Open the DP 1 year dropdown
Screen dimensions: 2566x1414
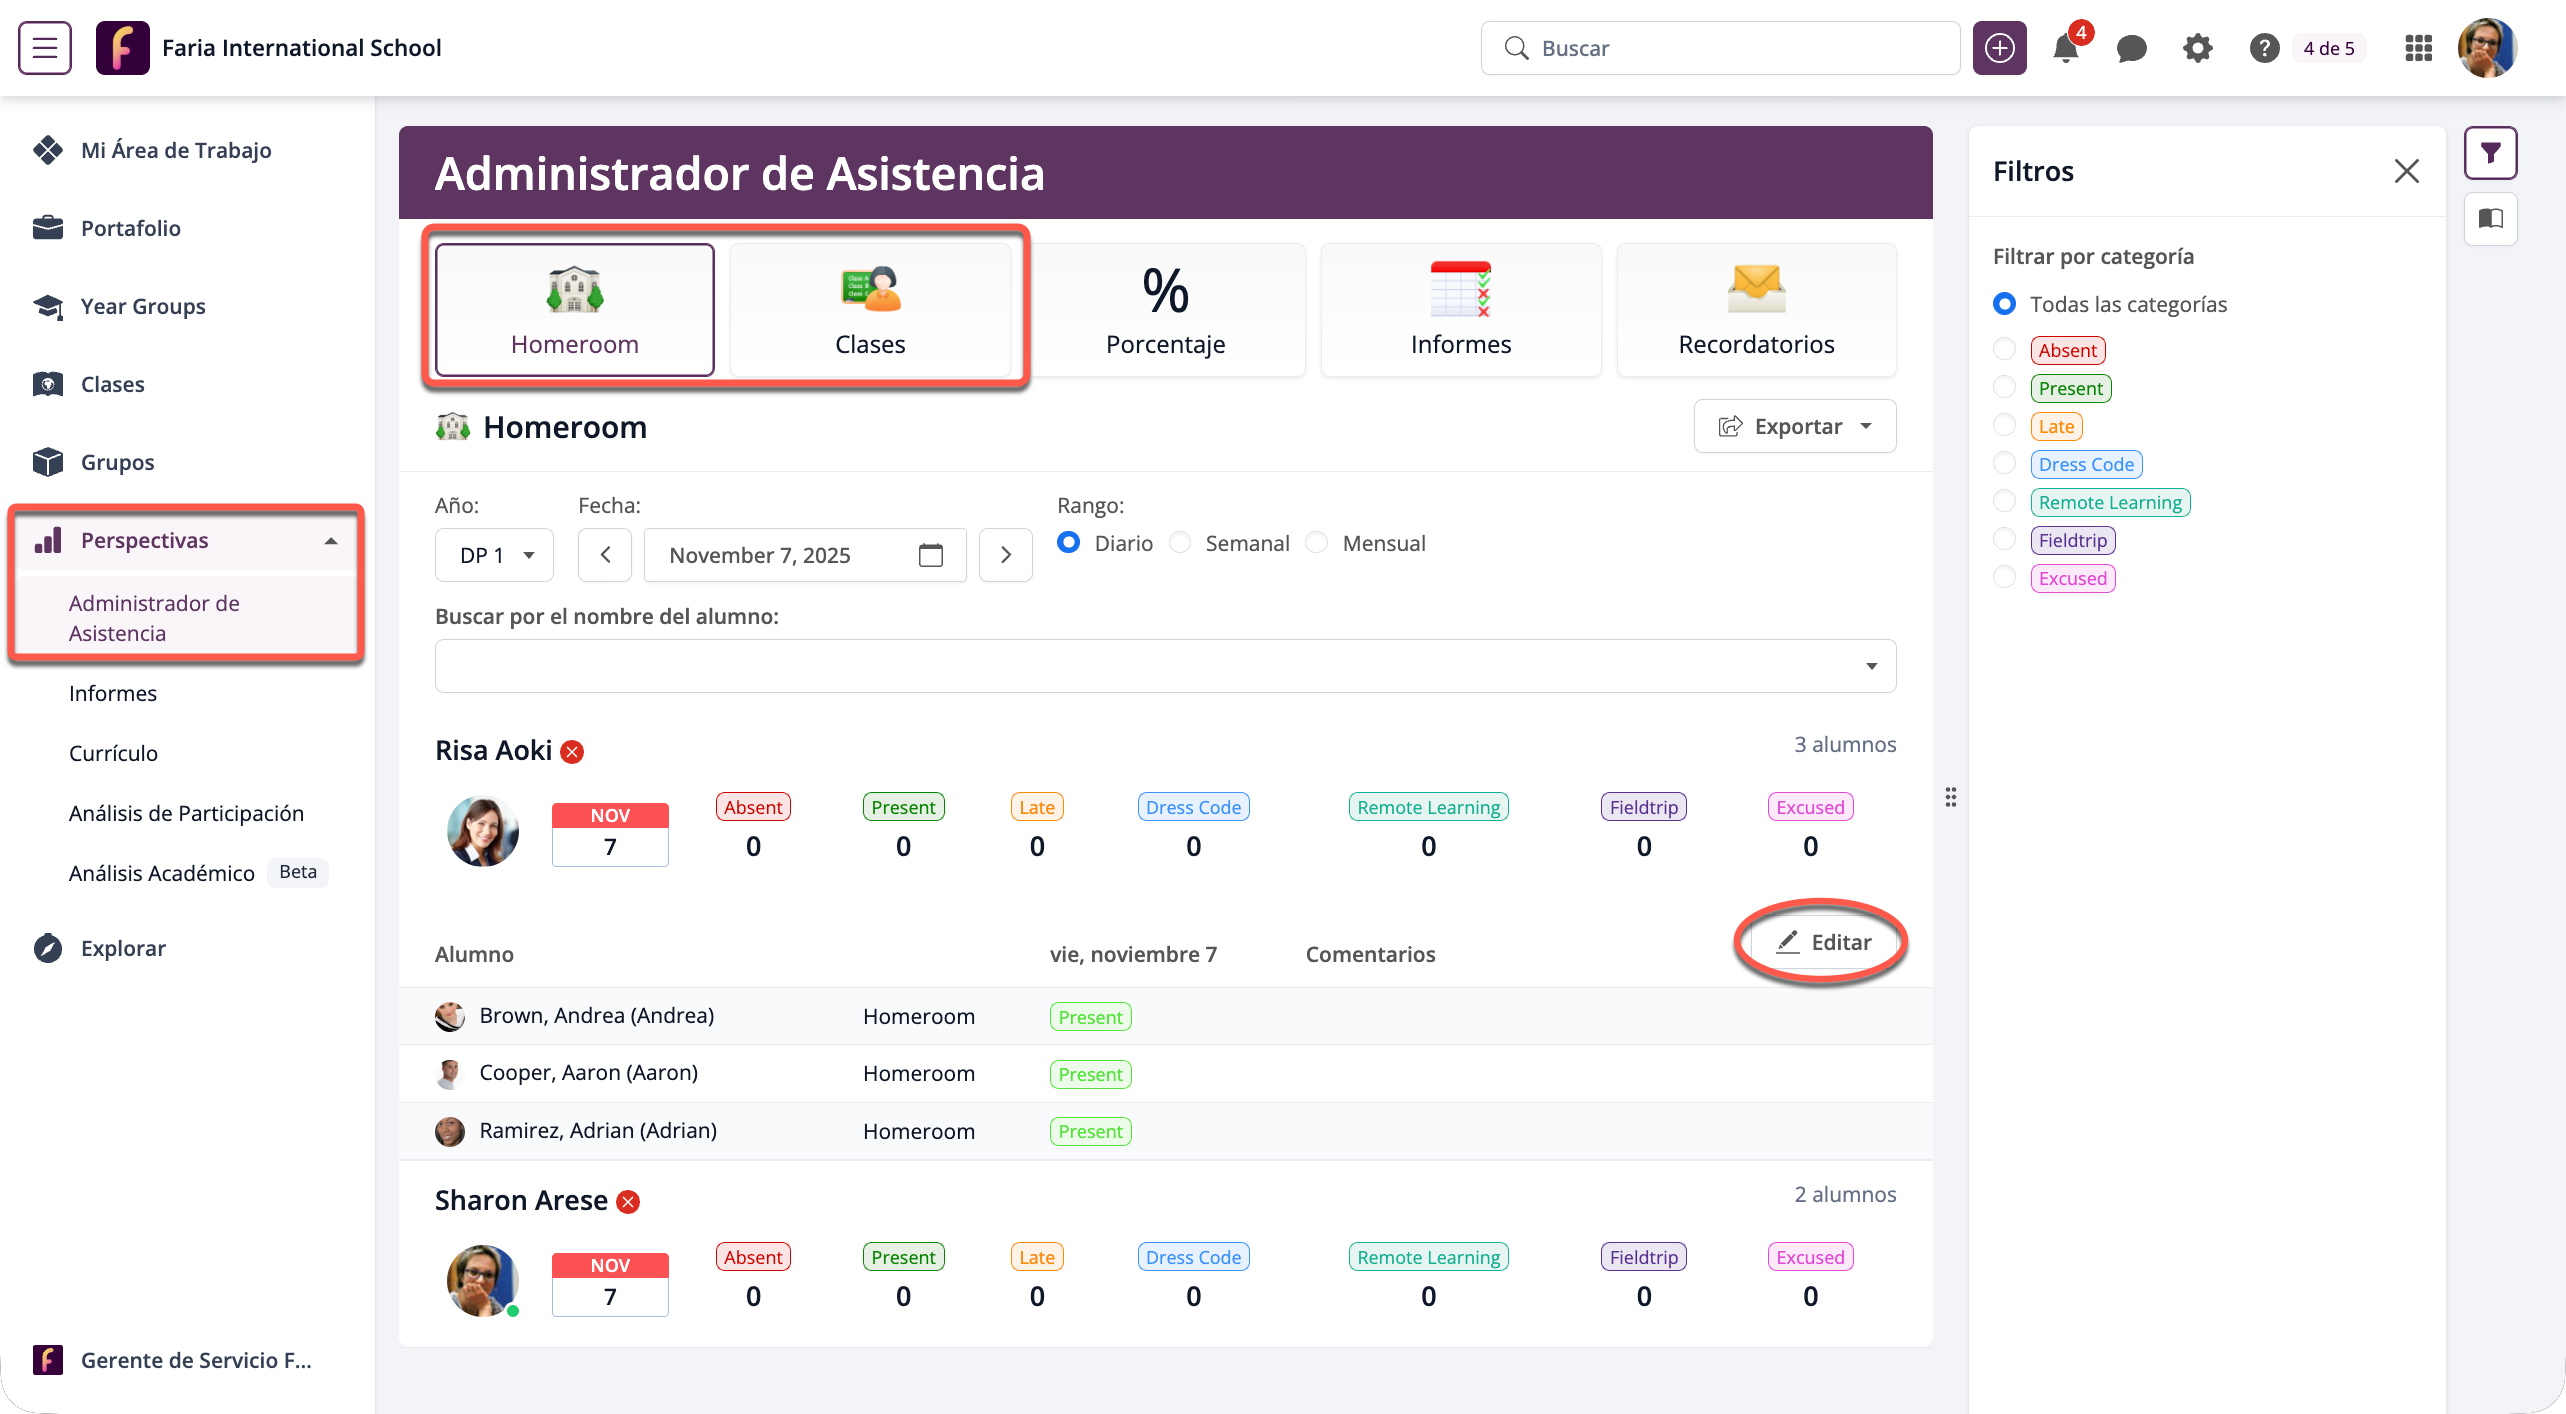[495, 555]
